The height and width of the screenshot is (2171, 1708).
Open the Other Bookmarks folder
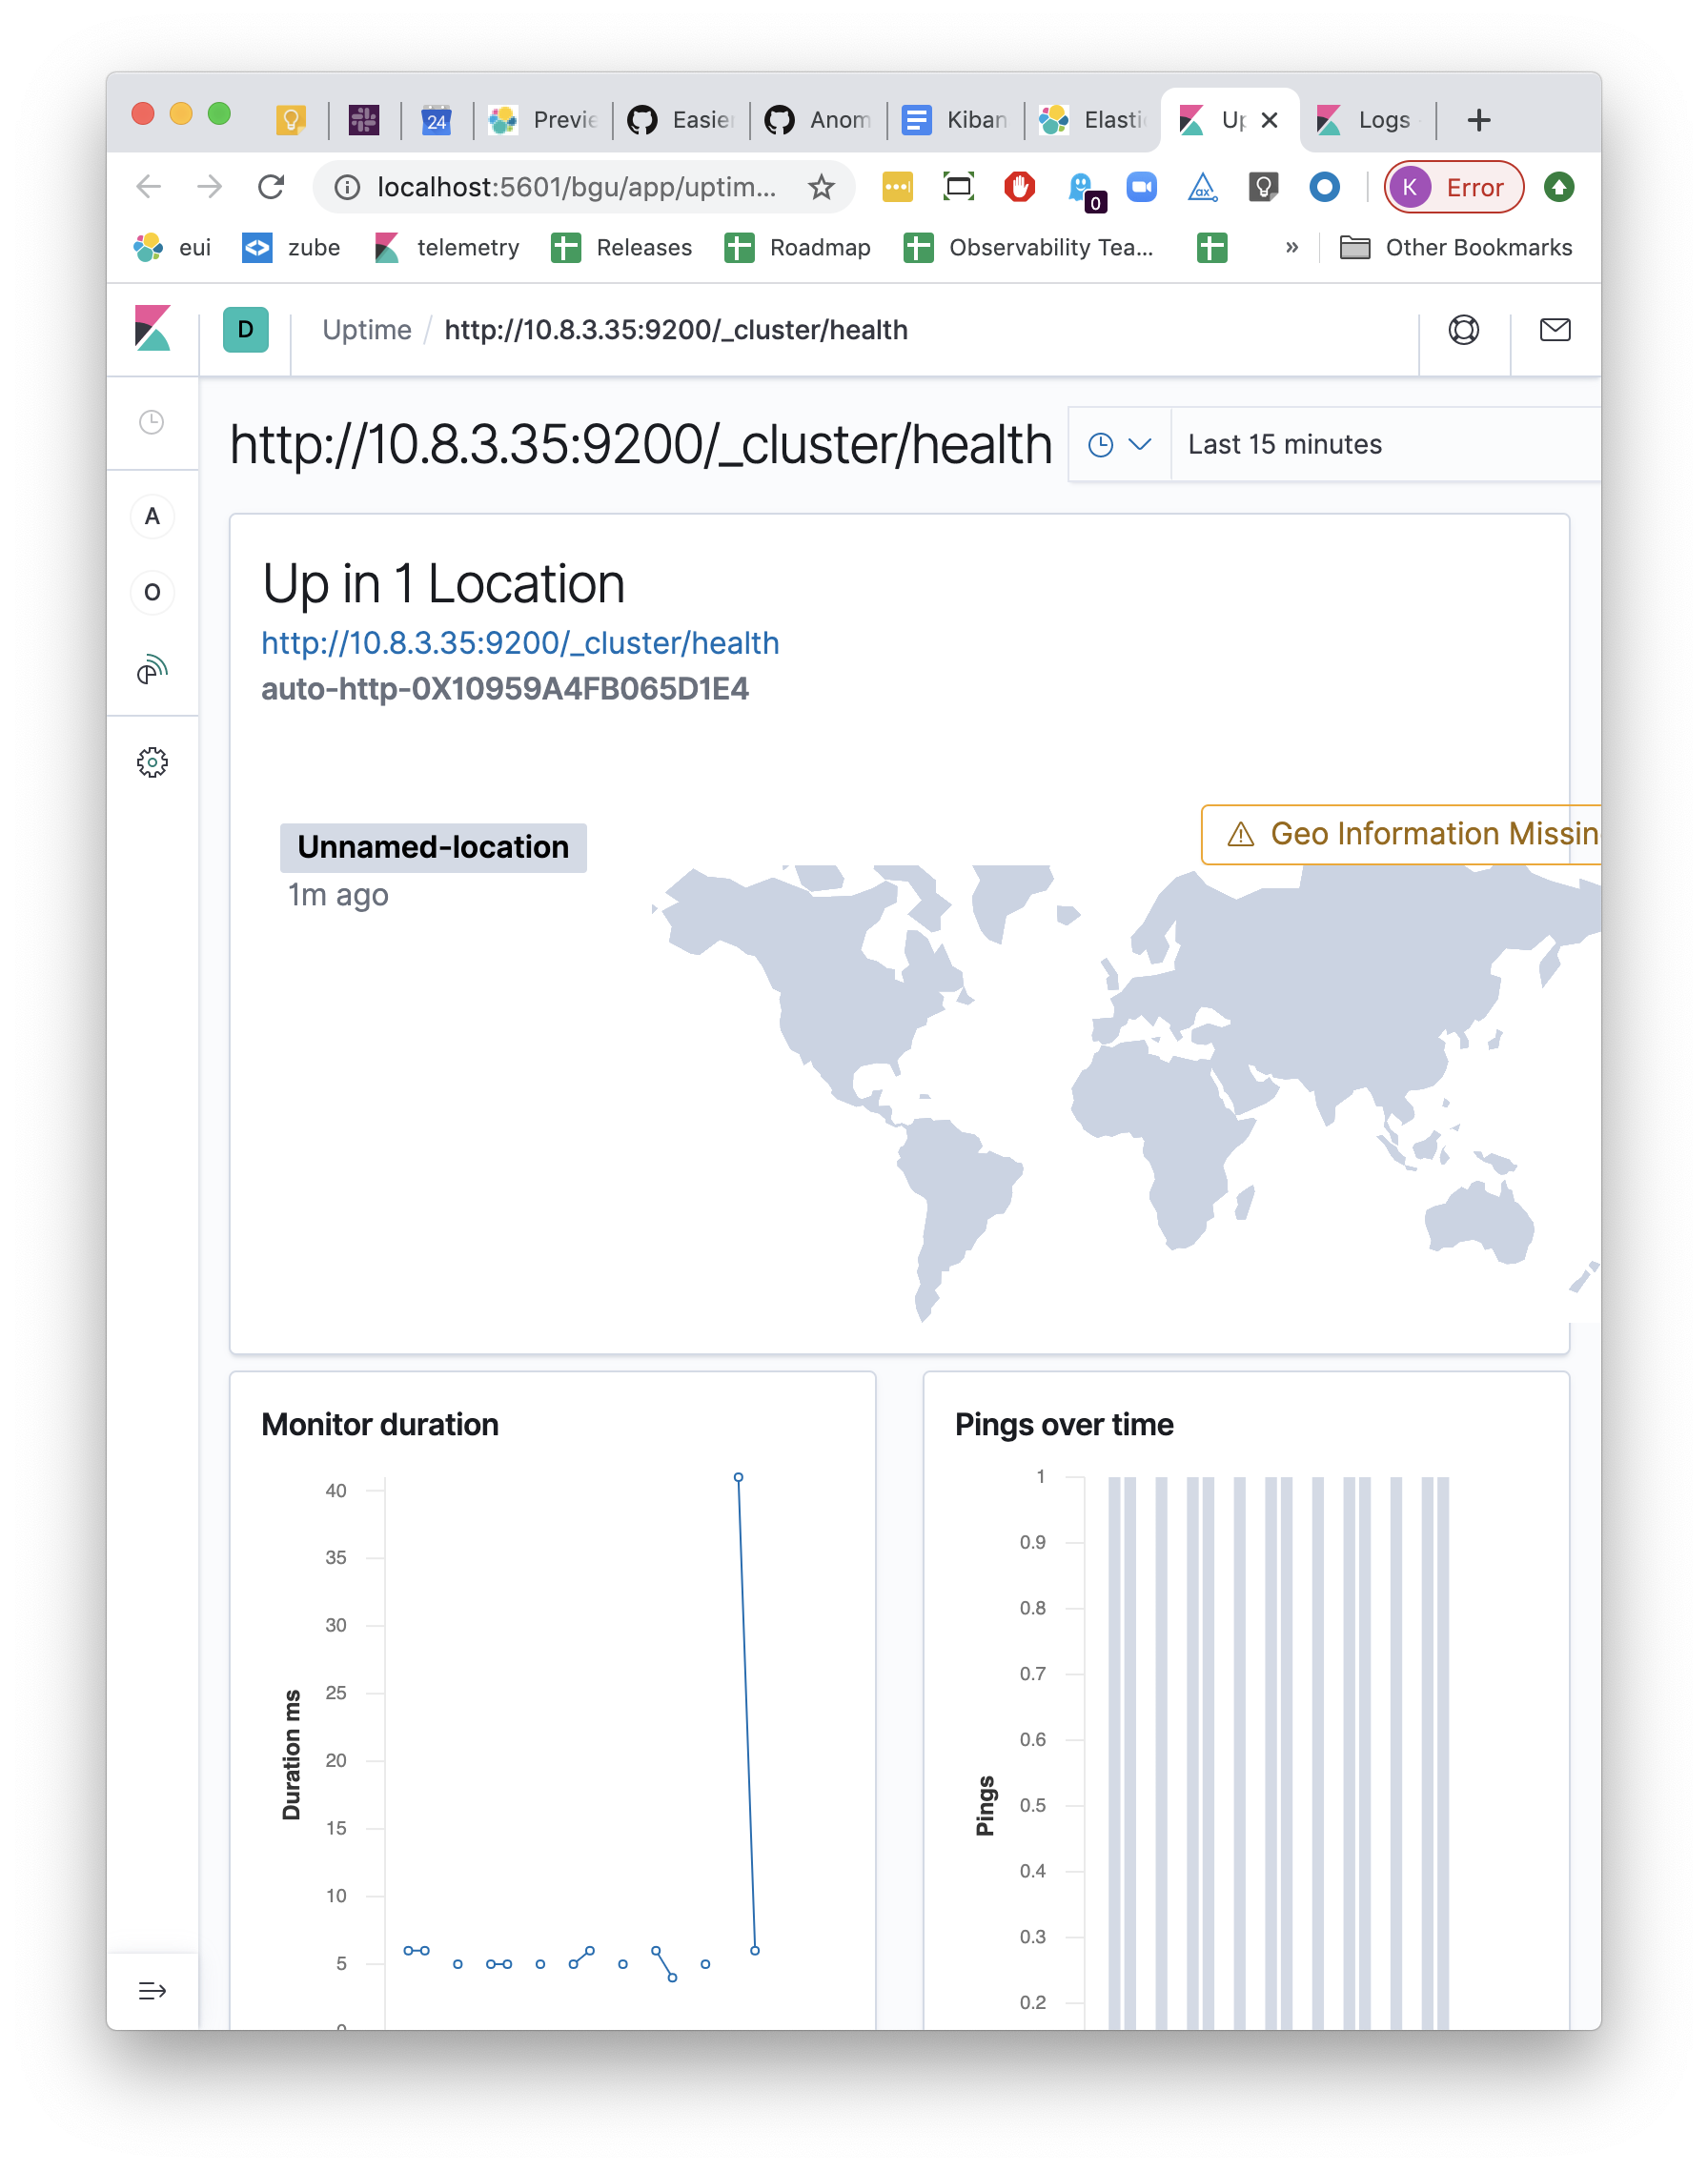coord(1456,247)
